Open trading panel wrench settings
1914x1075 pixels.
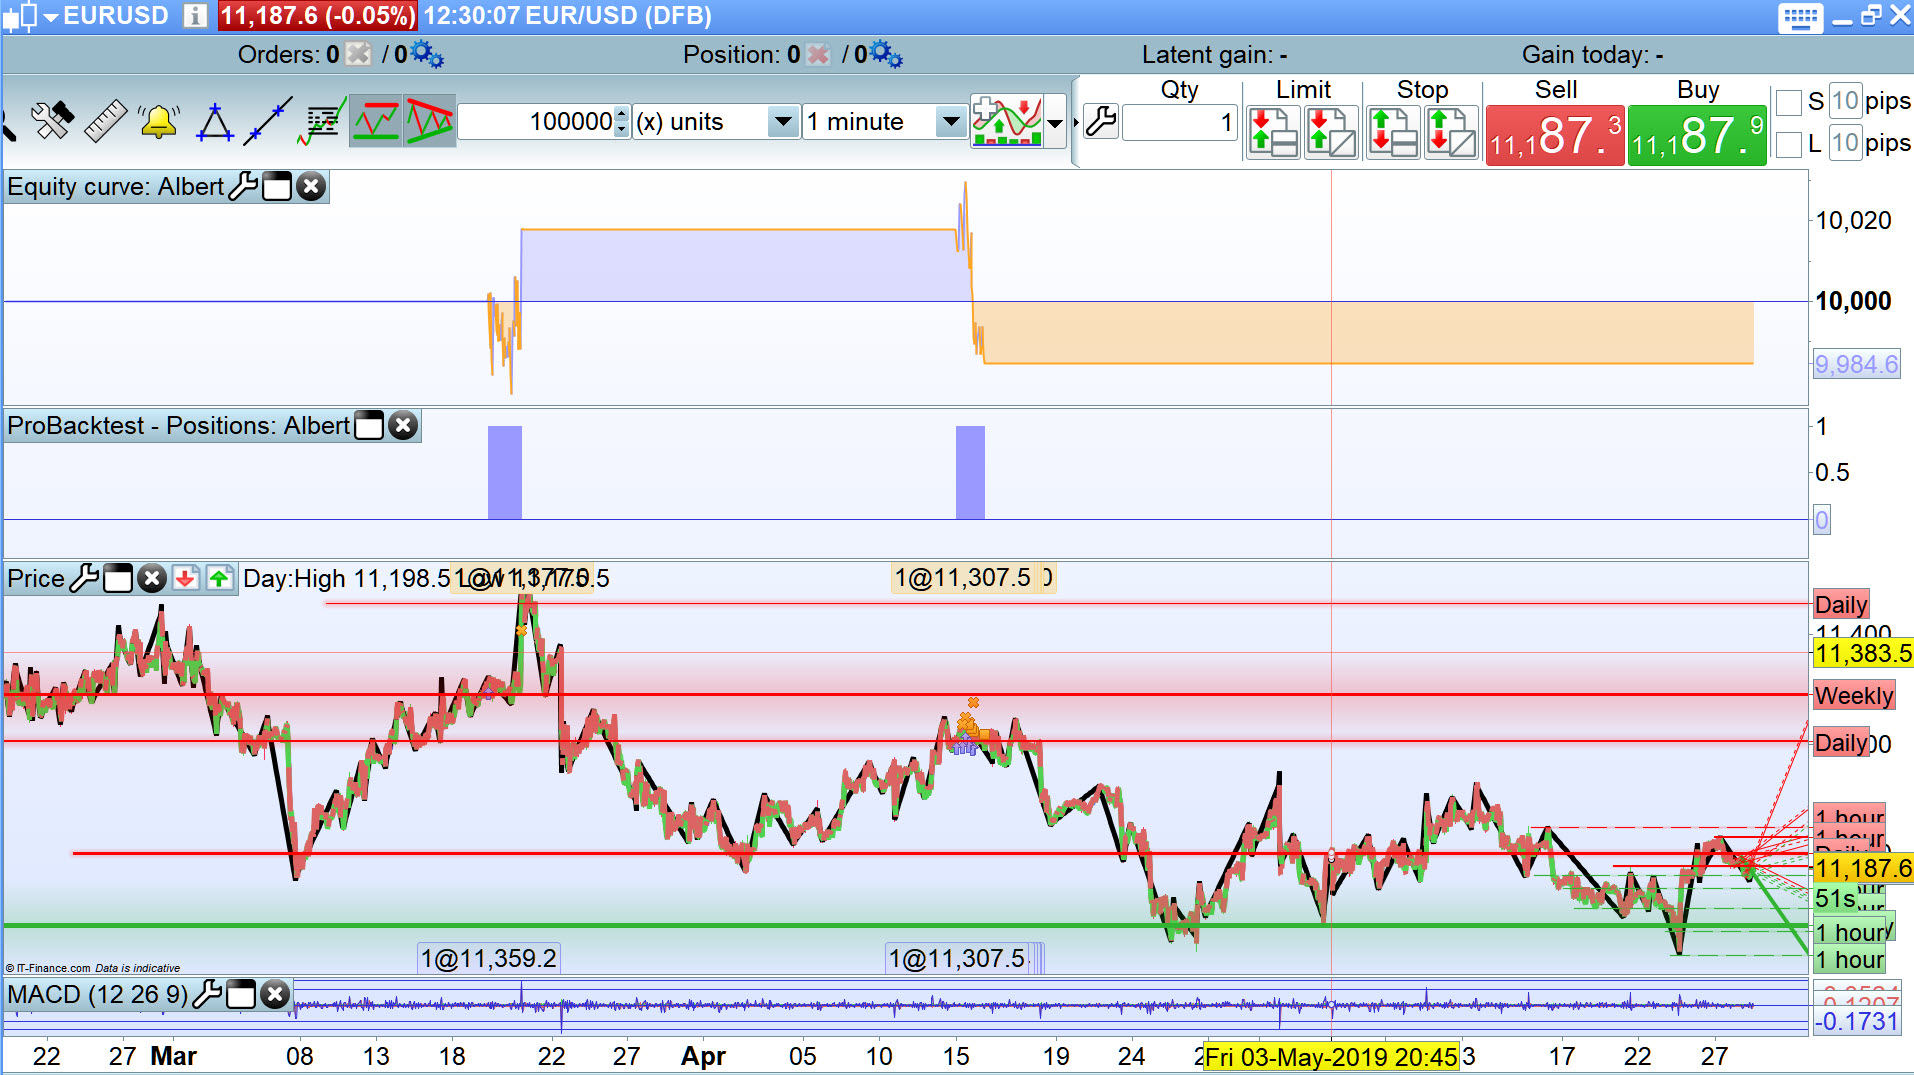click(x=1101, y=122)
